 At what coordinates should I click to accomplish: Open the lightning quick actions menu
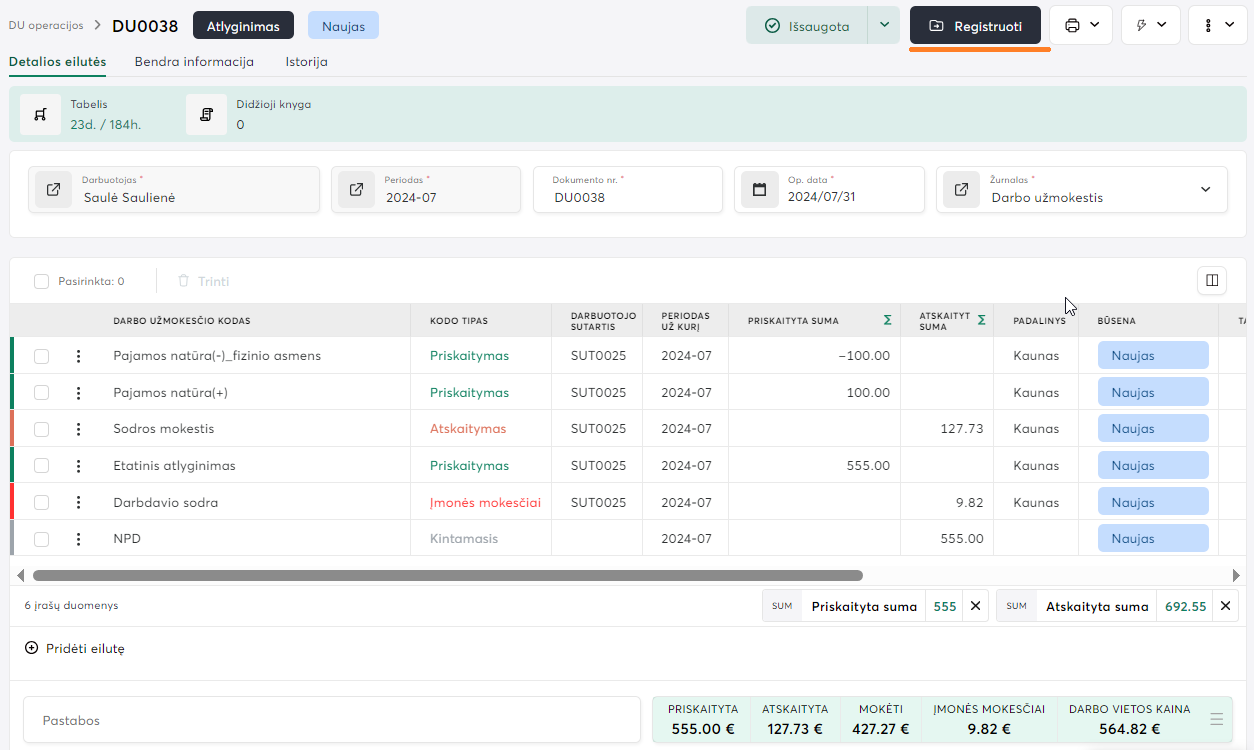(1141, 25)
